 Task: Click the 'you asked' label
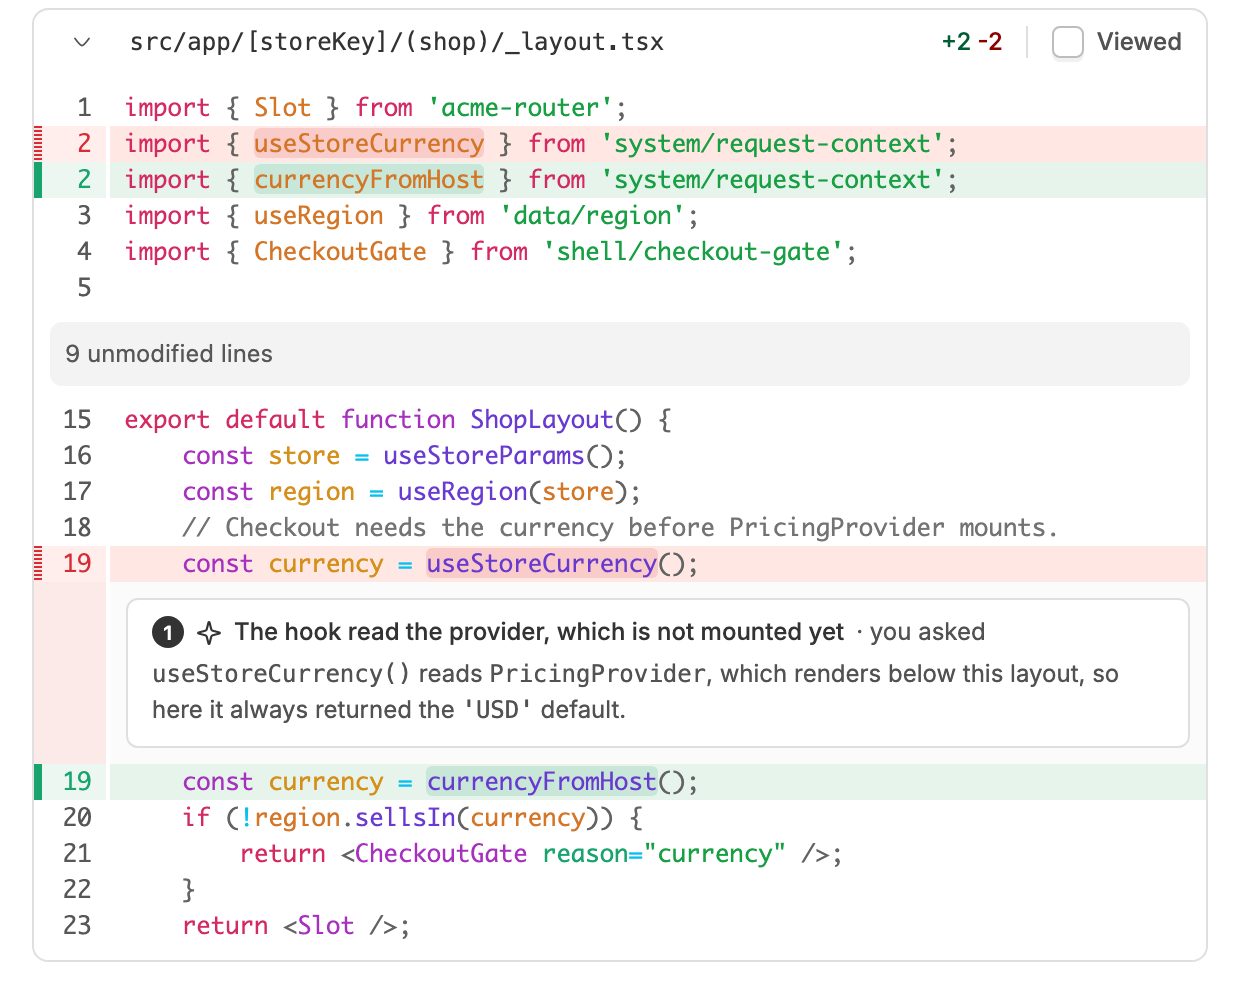(x=927, y=632)
